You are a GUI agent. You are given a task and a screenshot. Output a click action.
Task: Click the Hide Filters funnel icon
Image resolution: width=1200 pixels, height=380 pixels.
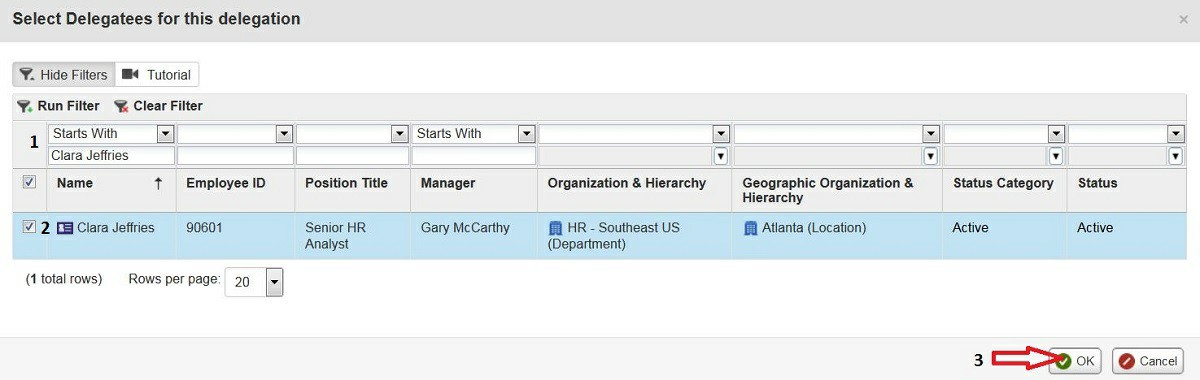pos(27,75)
